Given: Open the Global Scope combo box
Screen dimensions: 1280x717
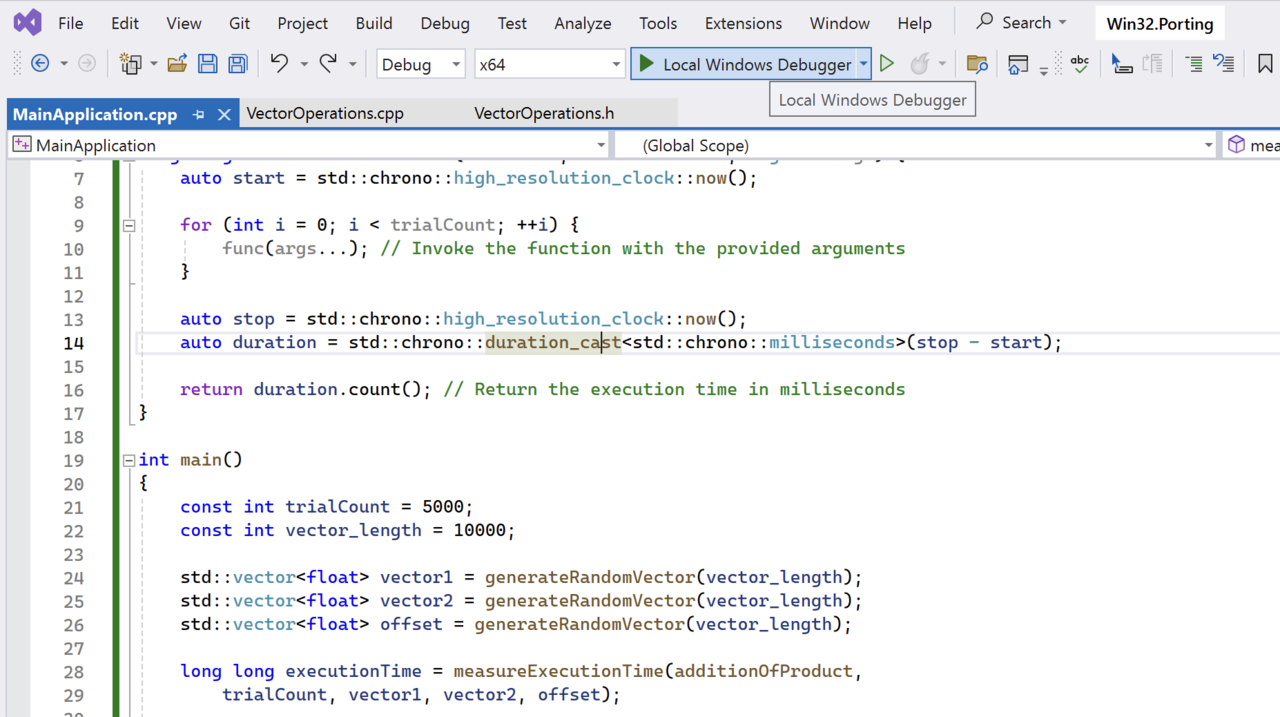Looking at the screenshot, I should click(916, 145).
